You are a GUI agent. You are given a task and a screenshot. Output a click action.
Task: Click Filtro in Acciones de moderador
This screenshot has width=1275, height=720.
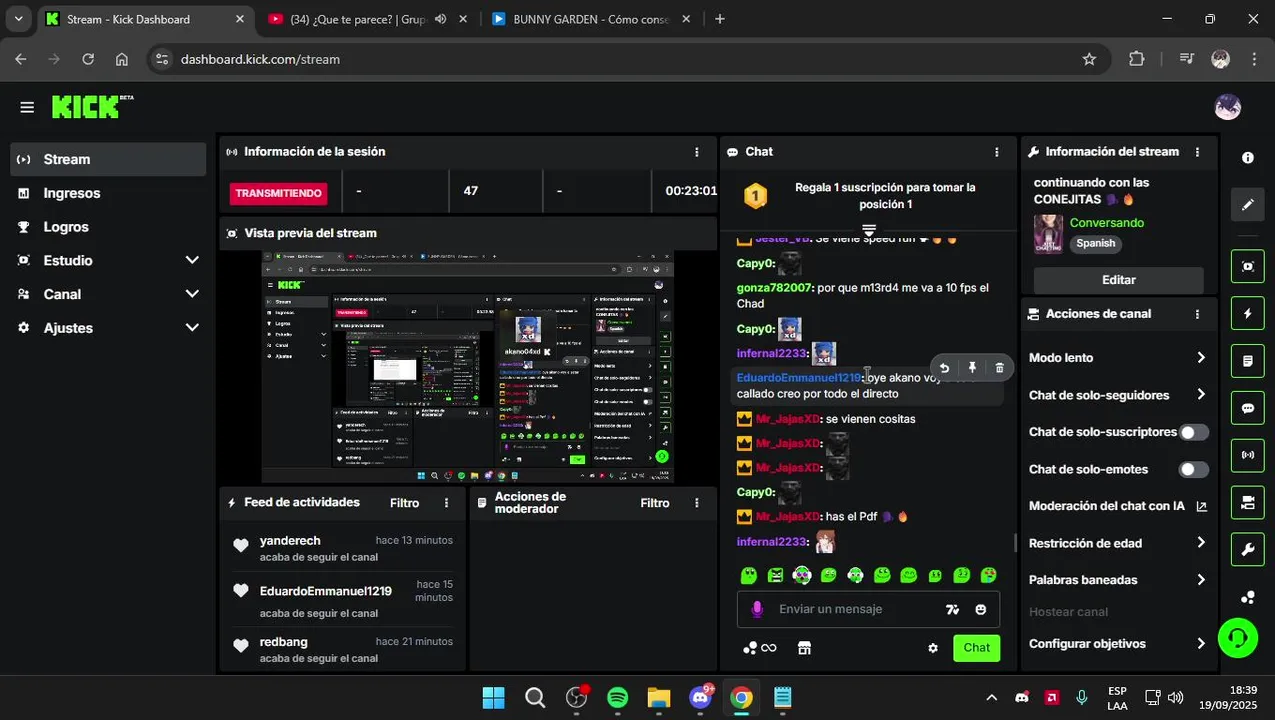click(655, 503)
